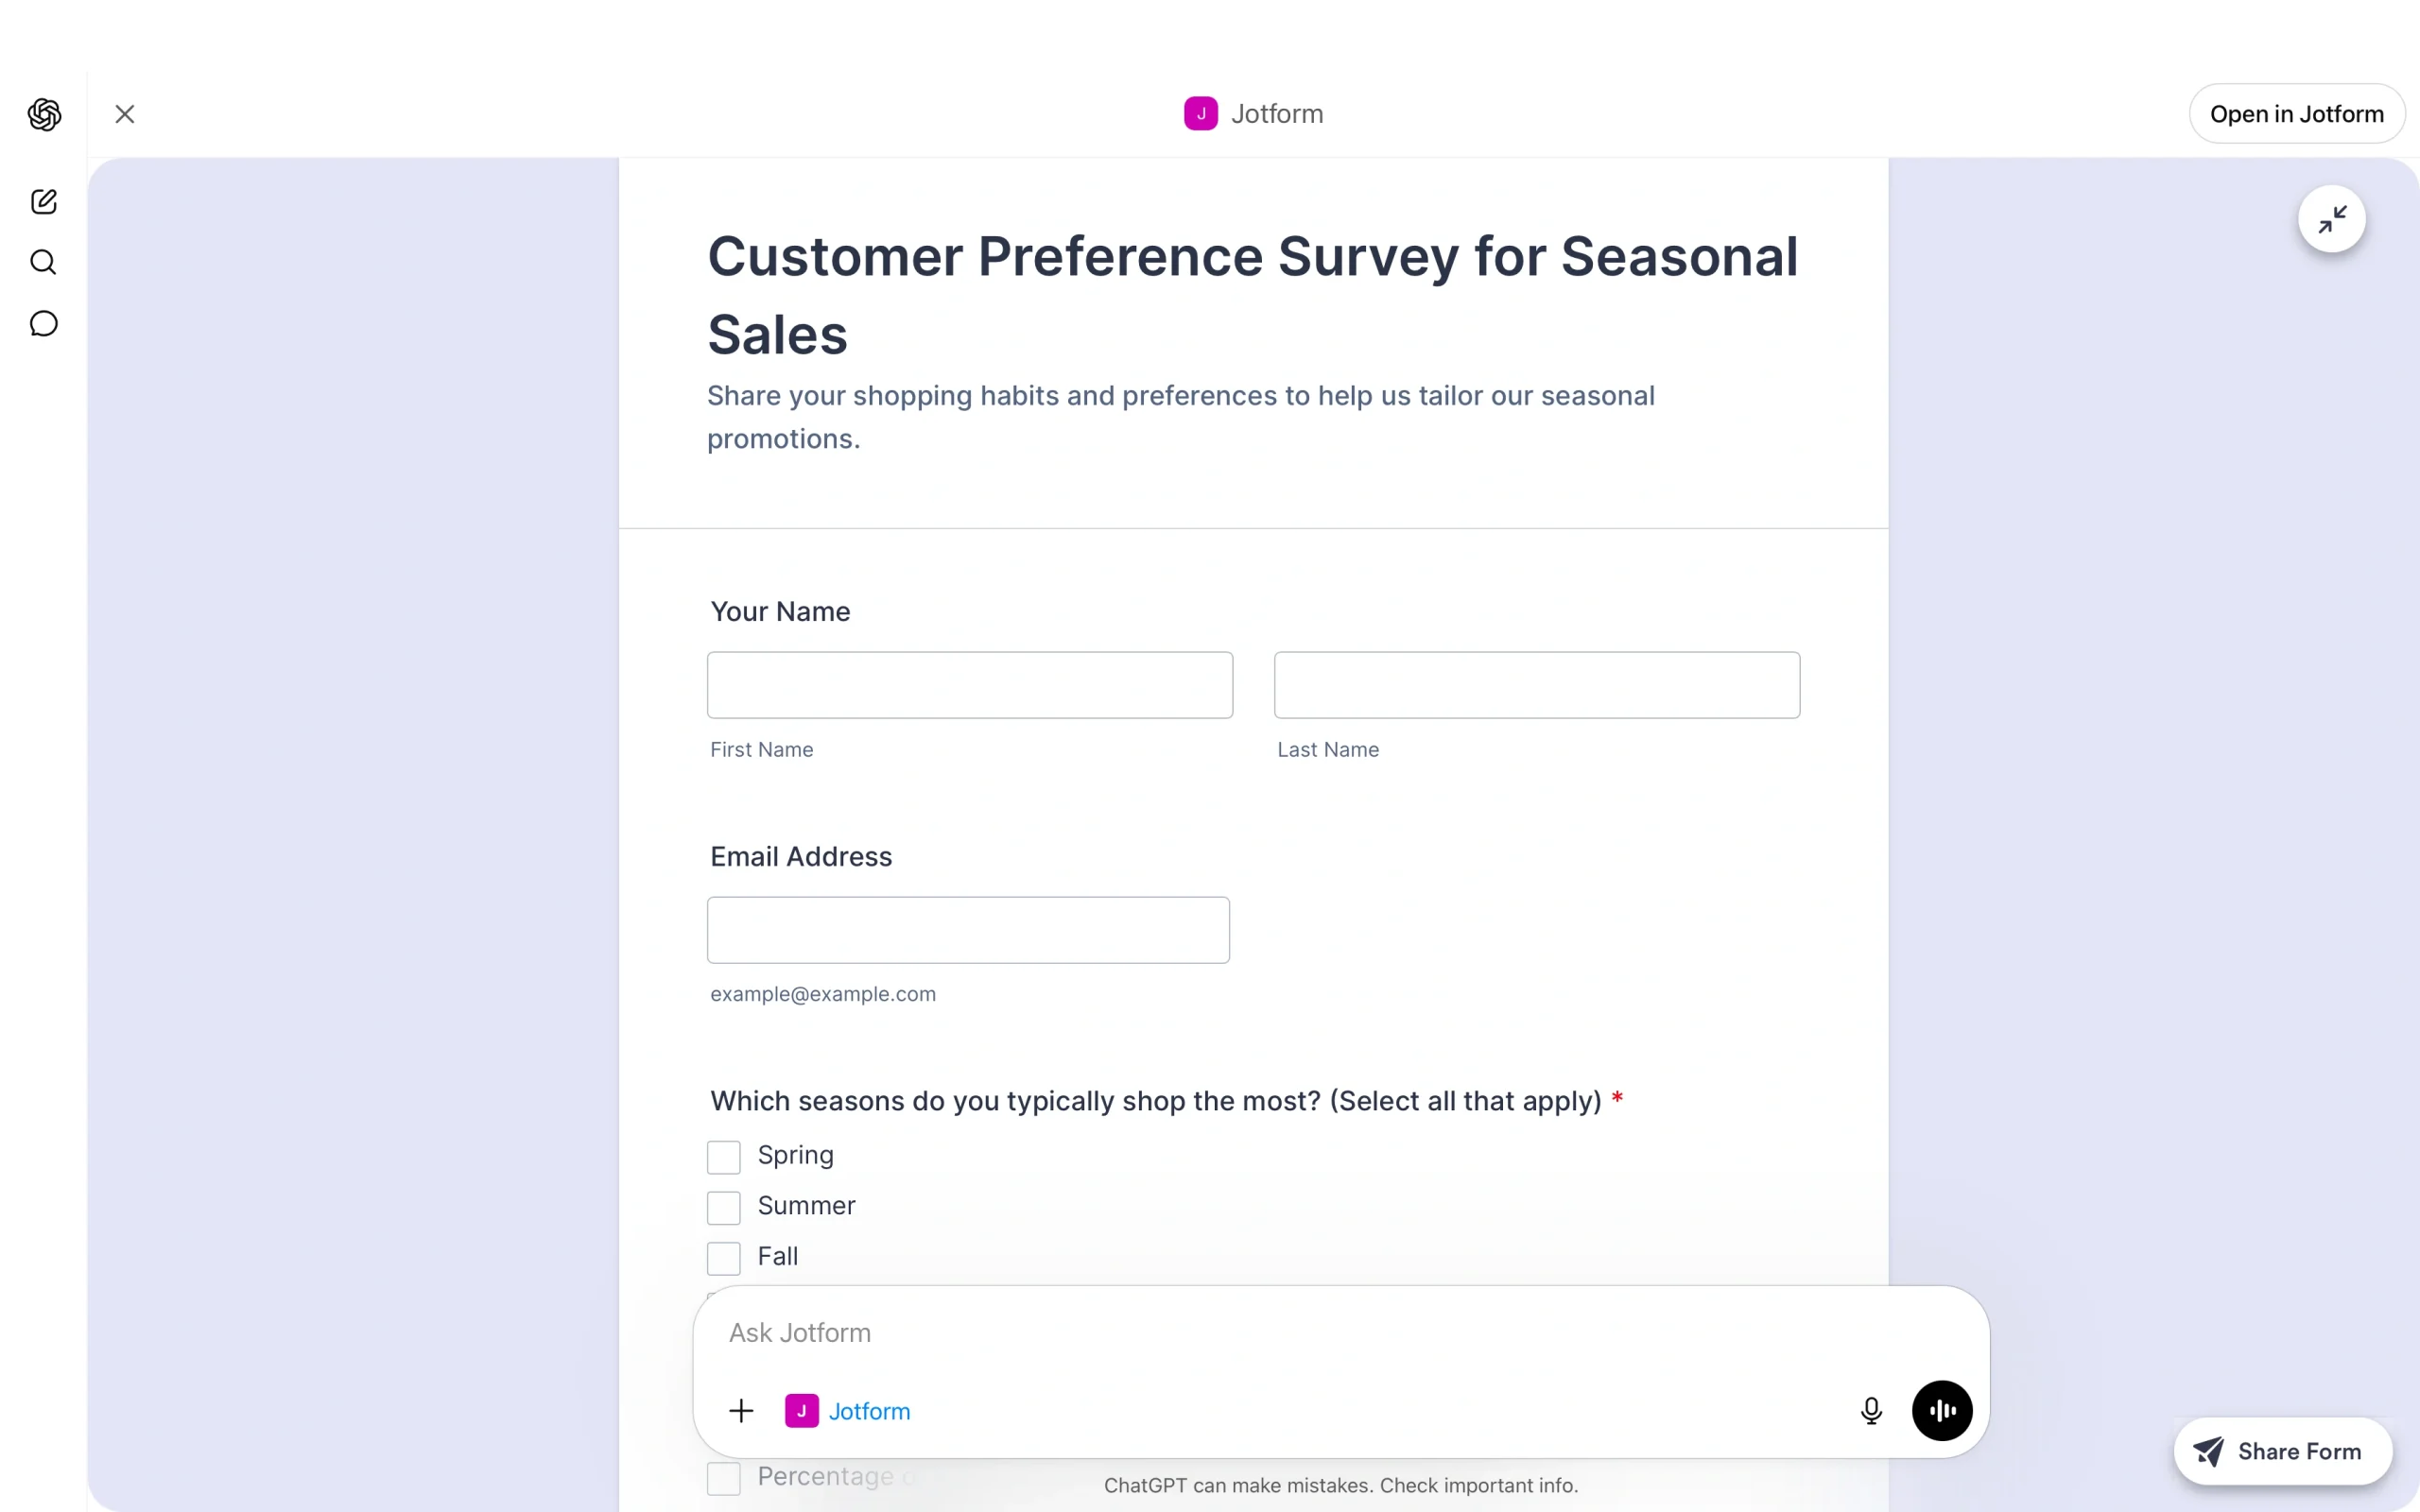Check the Spring shopping season checkbox
Viewport: 2420px width, 1512px height.
[722, 1156]
